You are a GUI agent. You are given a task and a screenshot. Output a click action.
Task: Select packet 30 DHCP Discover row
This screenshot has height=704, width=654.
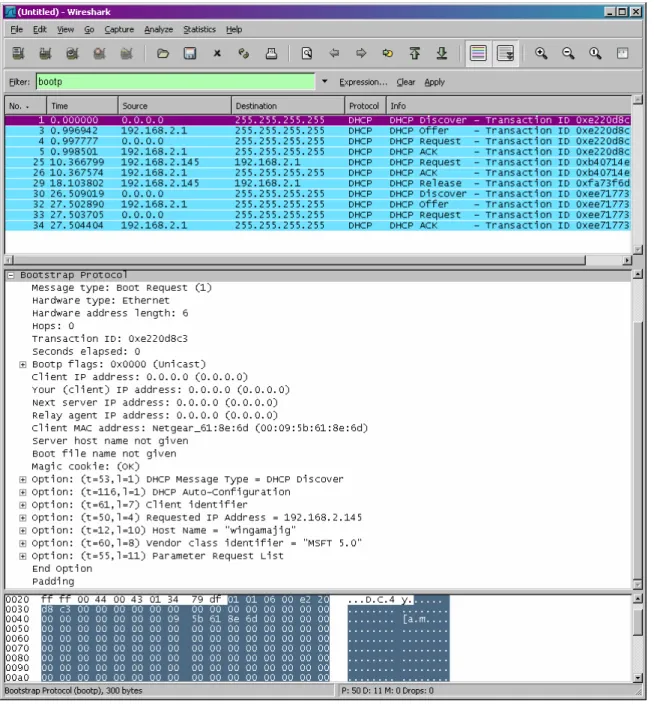tap(318, 194)
